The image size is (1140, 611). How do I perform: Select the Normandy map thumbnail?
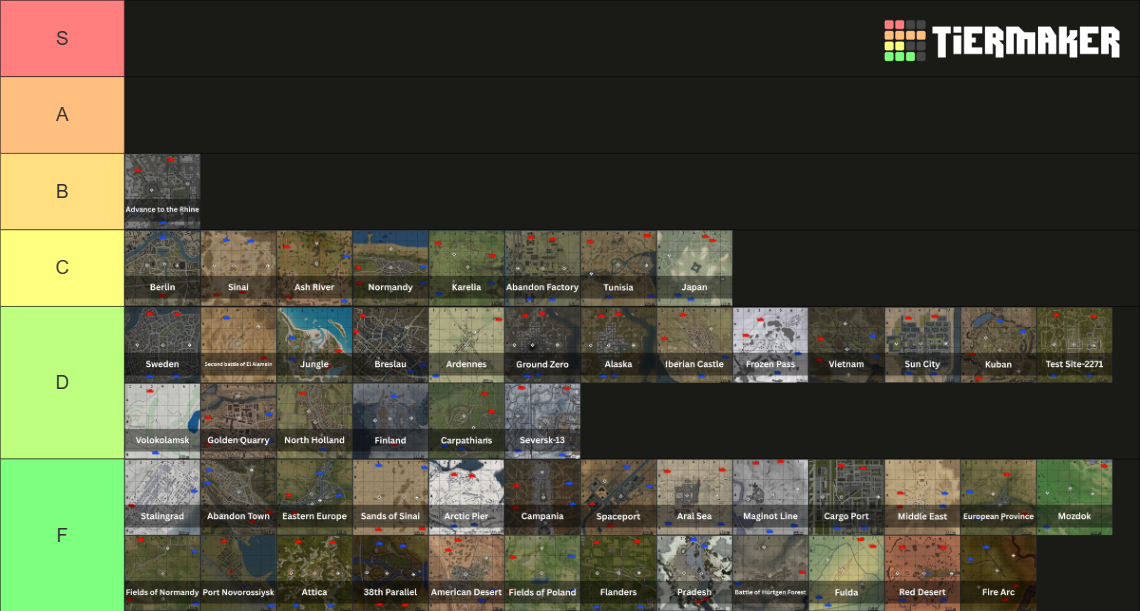[390, 268]
